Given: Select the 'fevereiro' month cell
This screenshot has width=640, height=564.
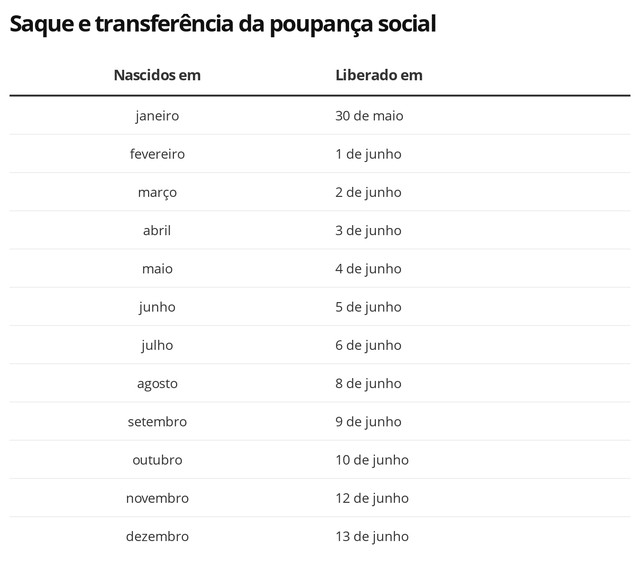Looking at the screenshot, I should [x=157, y=154].
